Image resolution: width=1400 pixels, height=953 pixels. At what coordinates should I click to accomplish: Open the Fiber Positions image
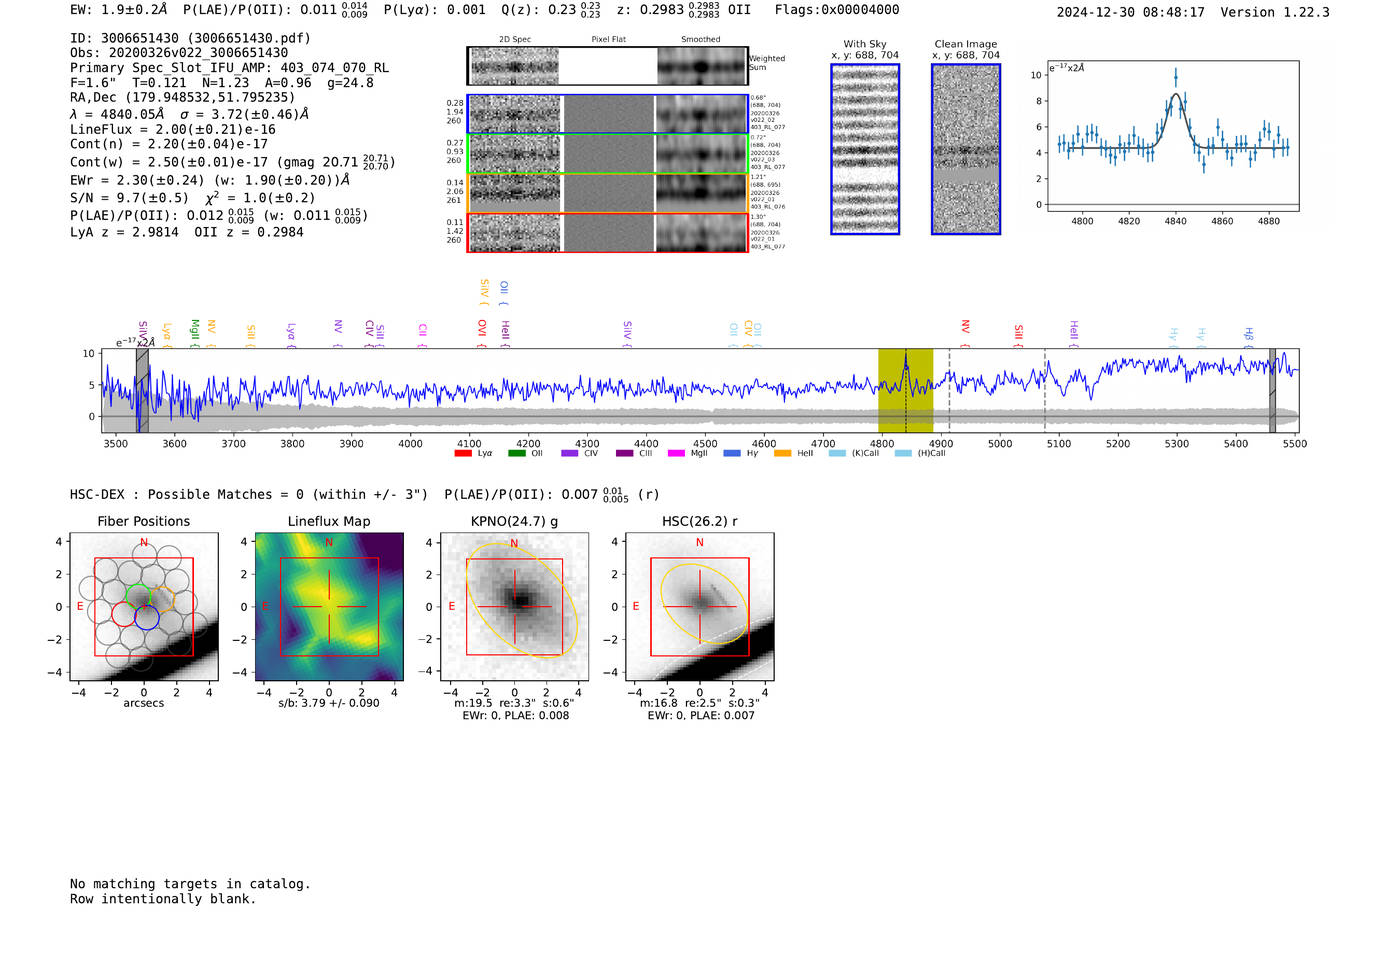(x=143, y=607)
